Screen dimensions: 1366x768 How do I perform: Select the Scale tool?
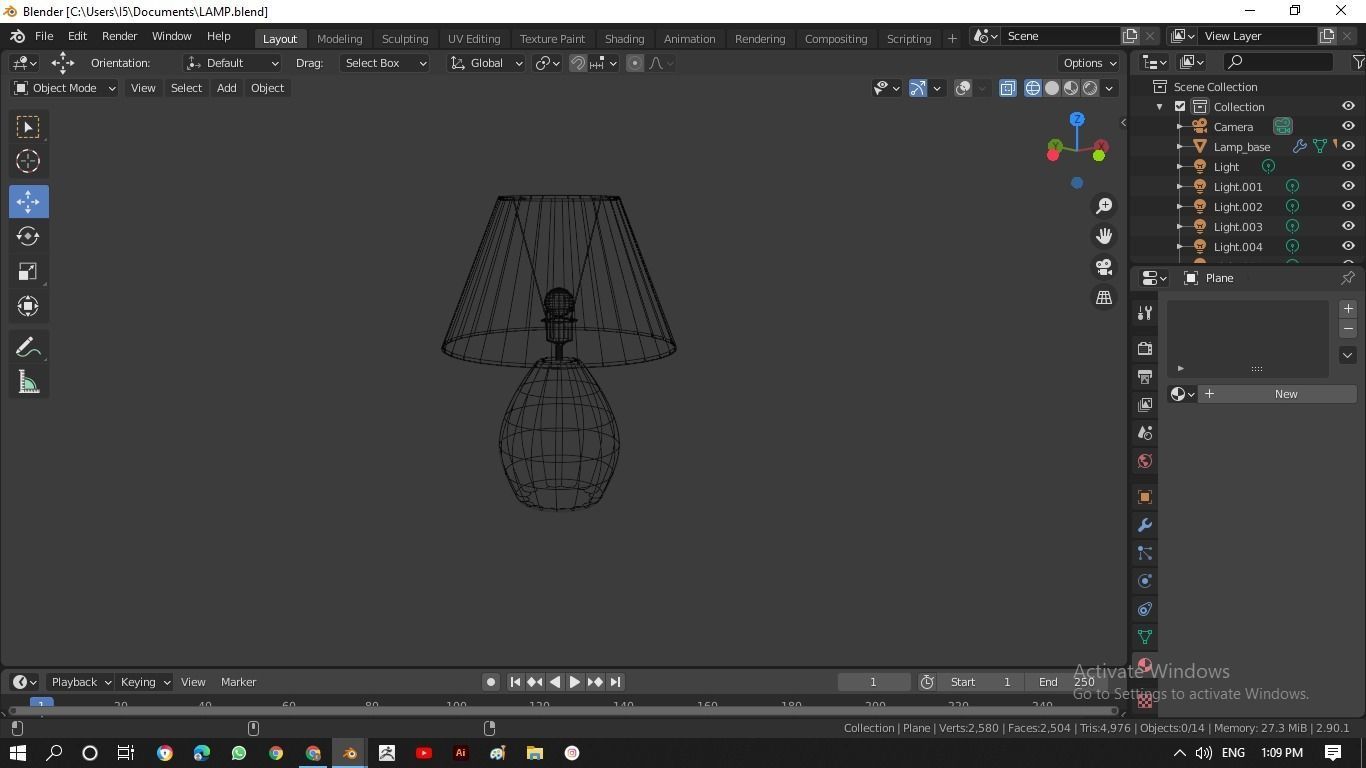28,271
